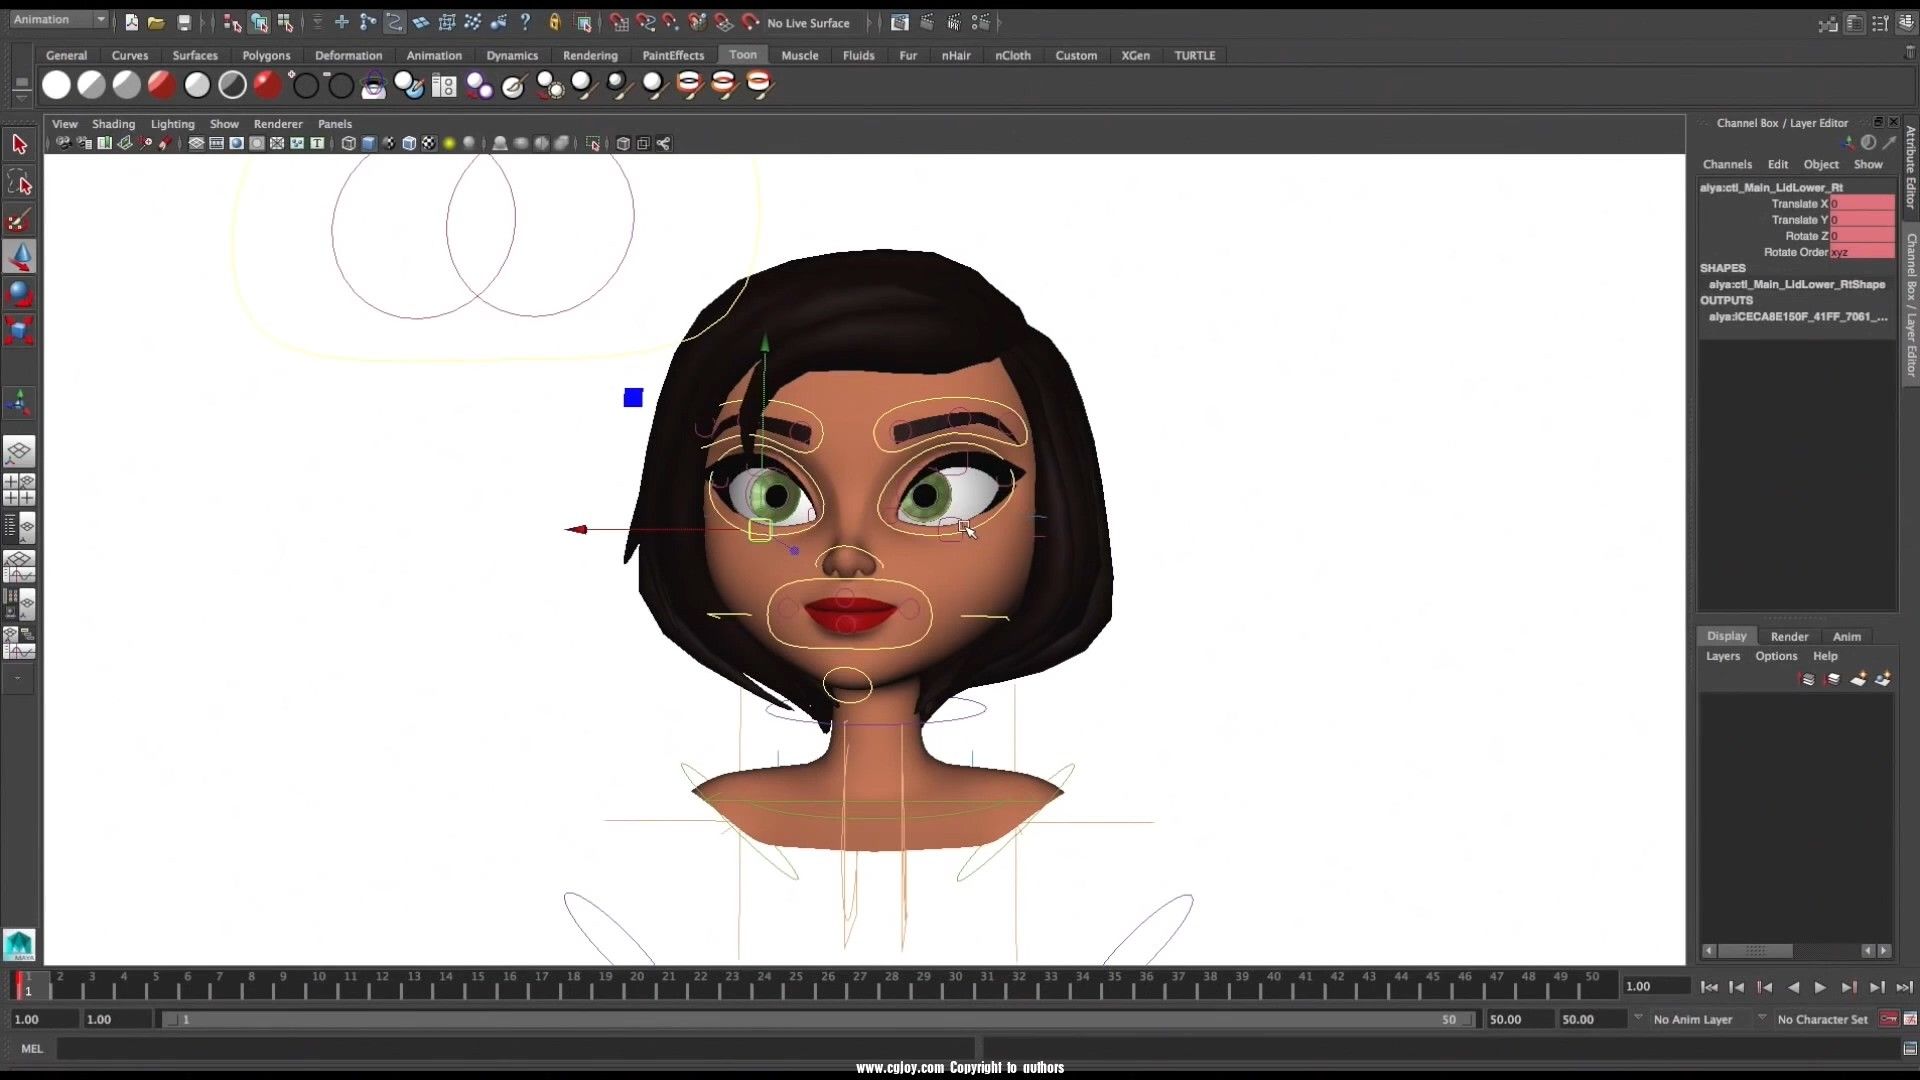Toggle the red auto keyframe key button
This screenshot has width=1920, height=1080.
[1888, 1019]
